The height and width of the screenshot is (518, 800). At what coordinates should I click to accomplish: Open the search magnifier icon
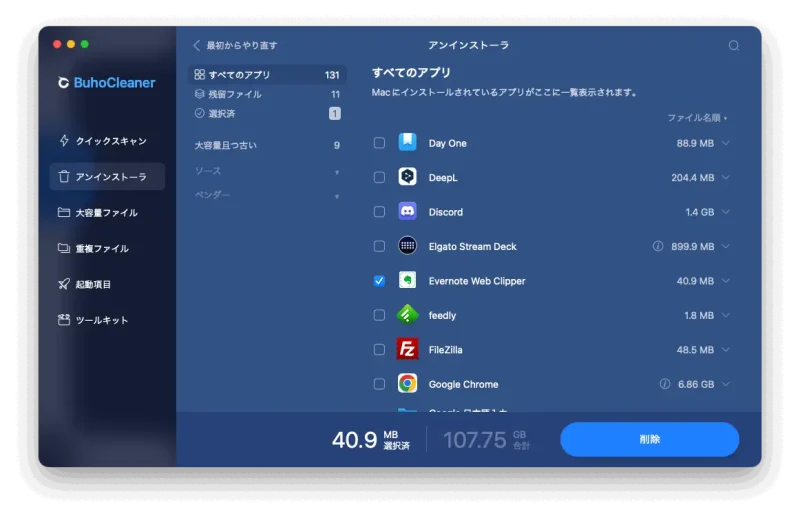pos(734,45)
